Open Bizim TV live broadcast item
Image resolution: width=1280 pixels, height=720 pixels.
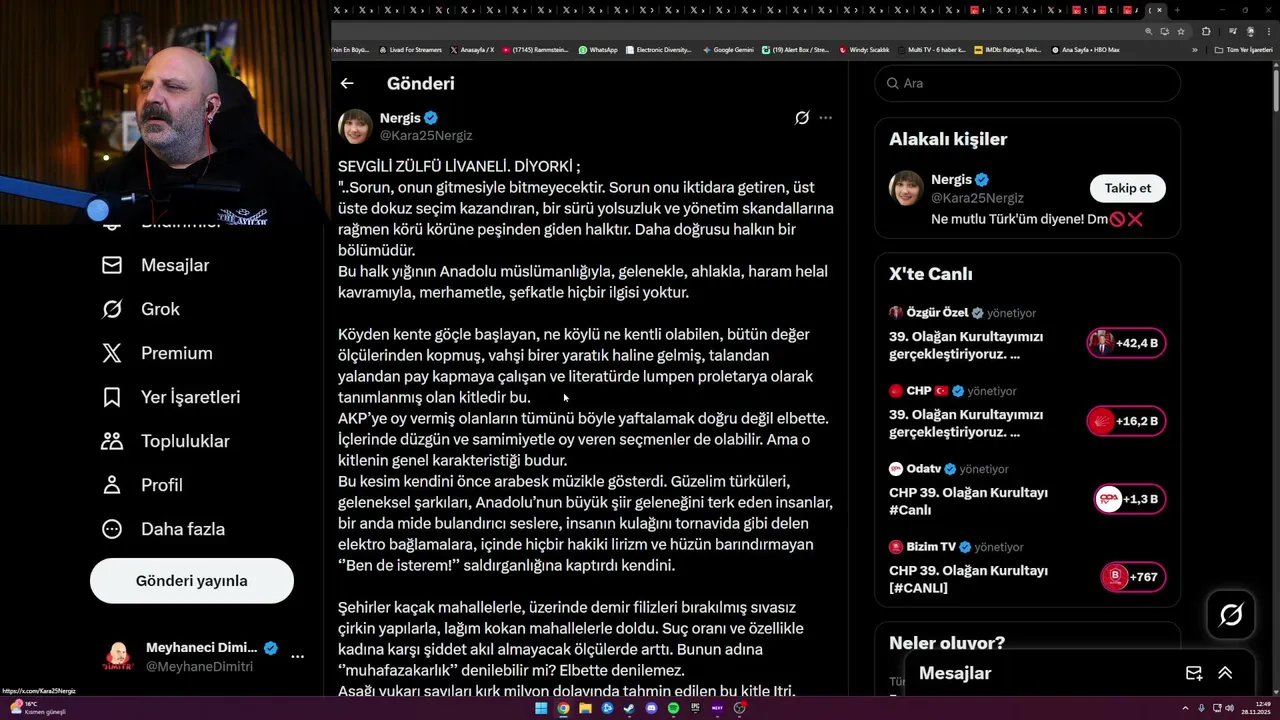1028,567
